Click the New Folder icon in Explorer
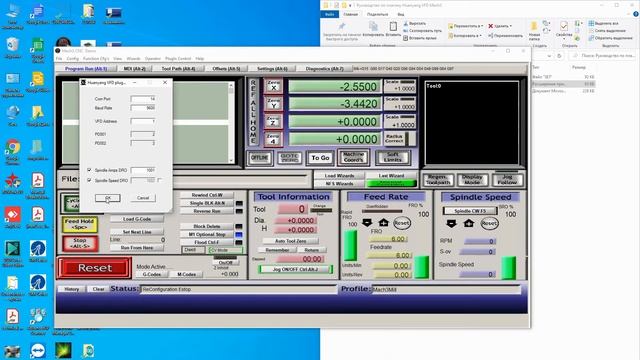This screenshot has height=360, width=640. tap(534, 31)
